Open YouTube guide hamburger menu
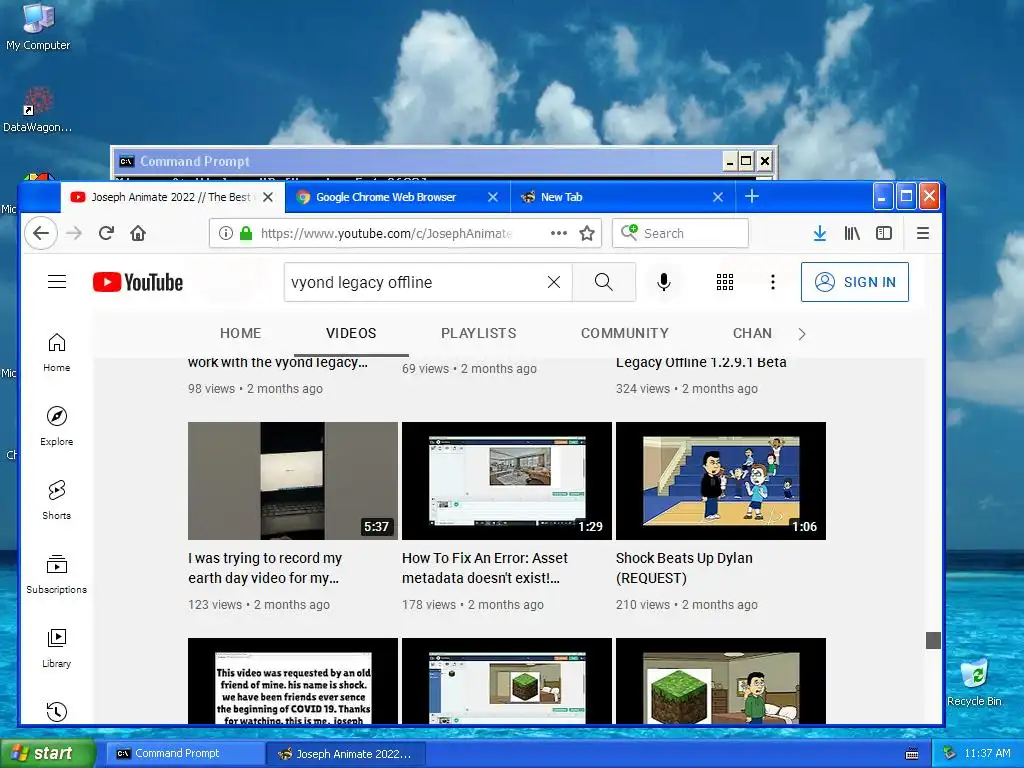 click(57, 281)
